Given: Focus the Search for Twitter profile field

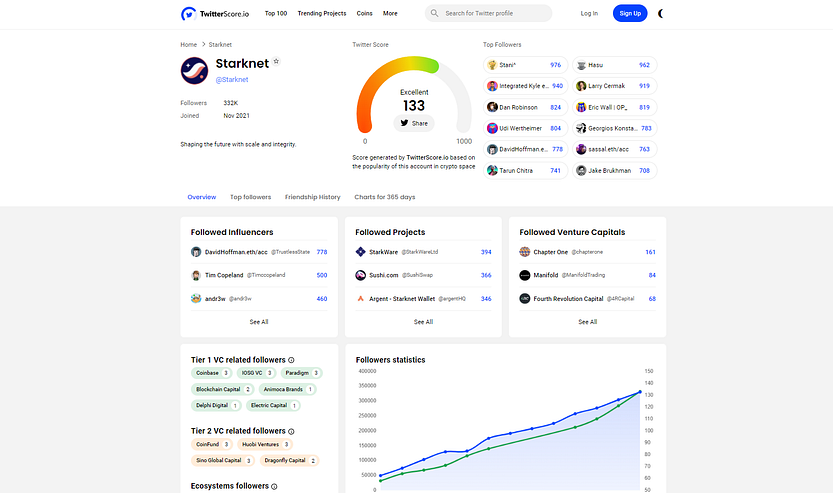Looking at the screenshot, I should [x=488, y=13].
